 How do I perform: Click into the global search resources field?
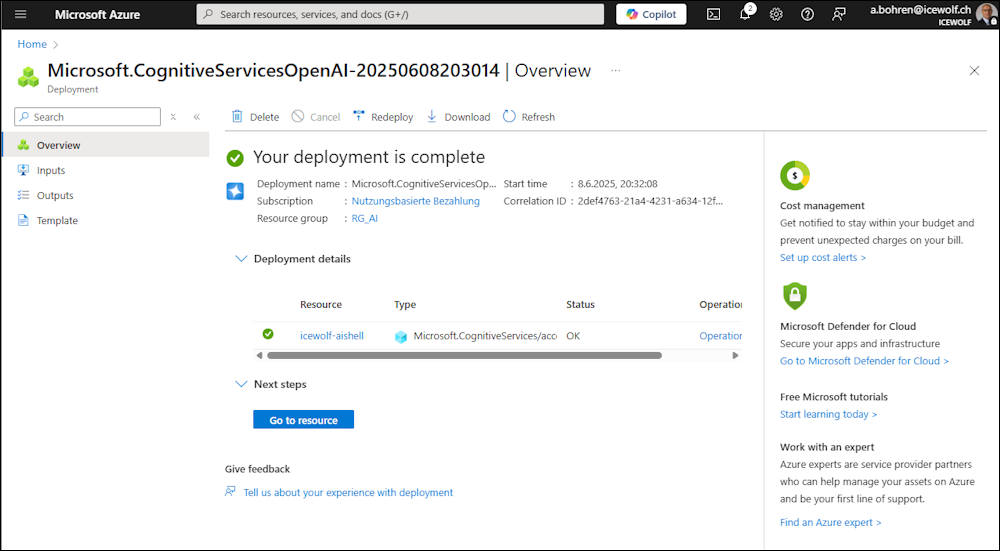click(400, 14)
